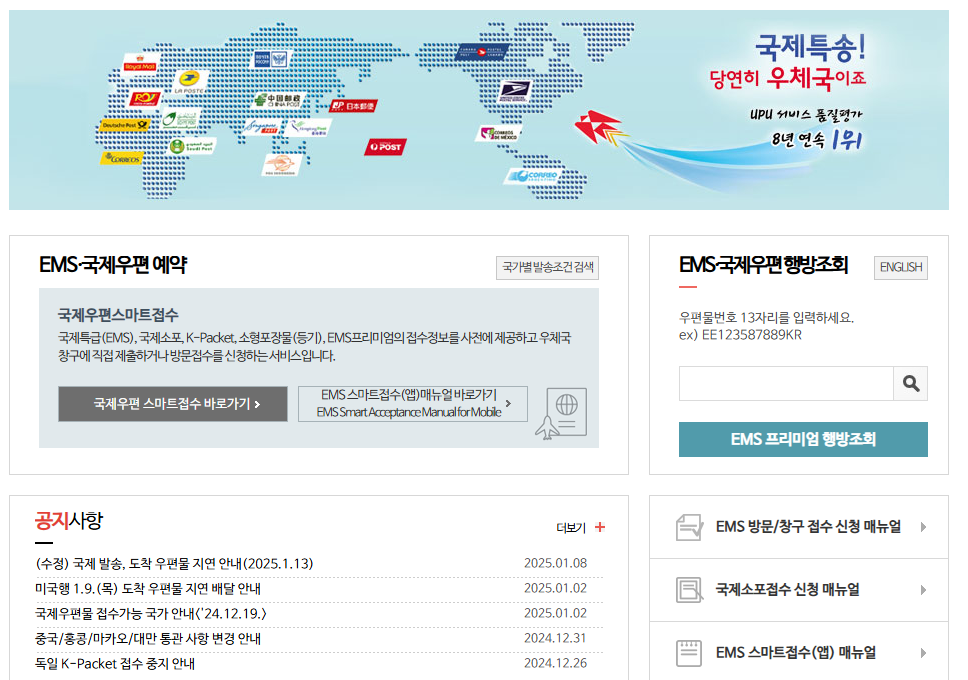Click date 2024.12.26 in notice list
This screenshot has width=968, height=680.
tap(556, 663)
